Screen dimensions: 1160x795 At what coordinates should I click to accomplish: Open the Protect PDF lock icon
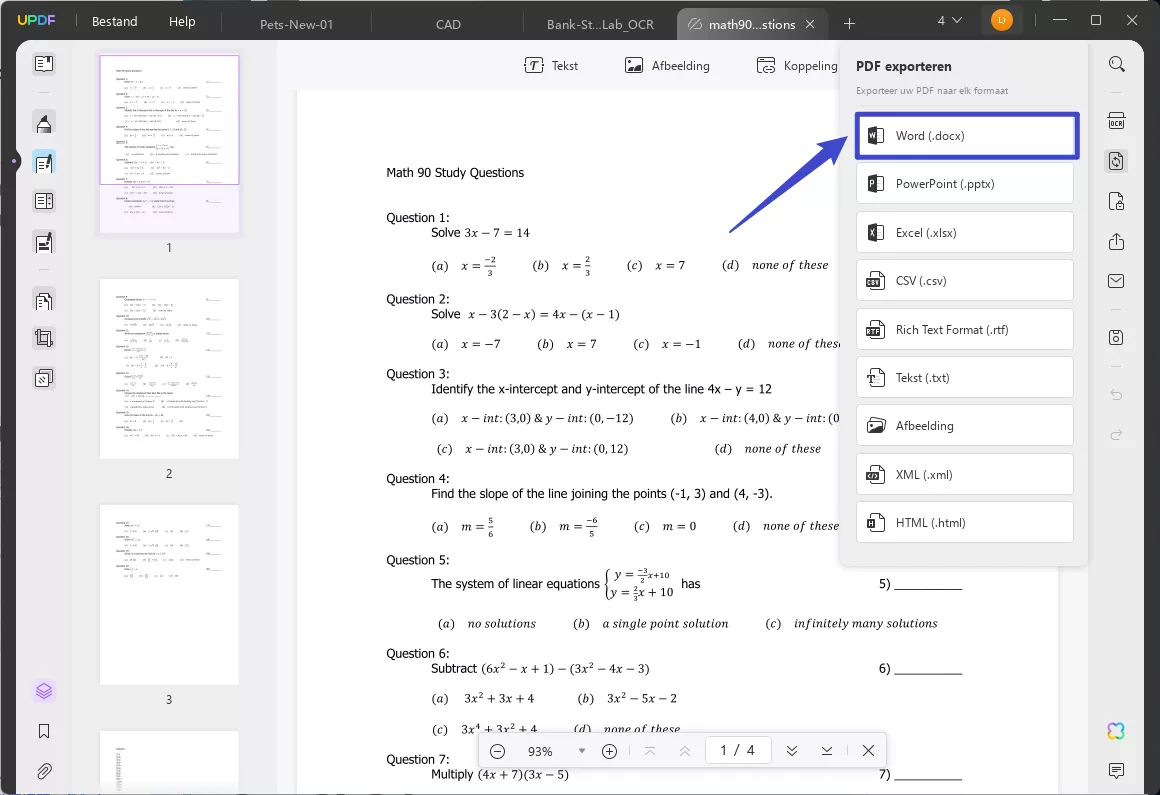tap(1116, 201)
